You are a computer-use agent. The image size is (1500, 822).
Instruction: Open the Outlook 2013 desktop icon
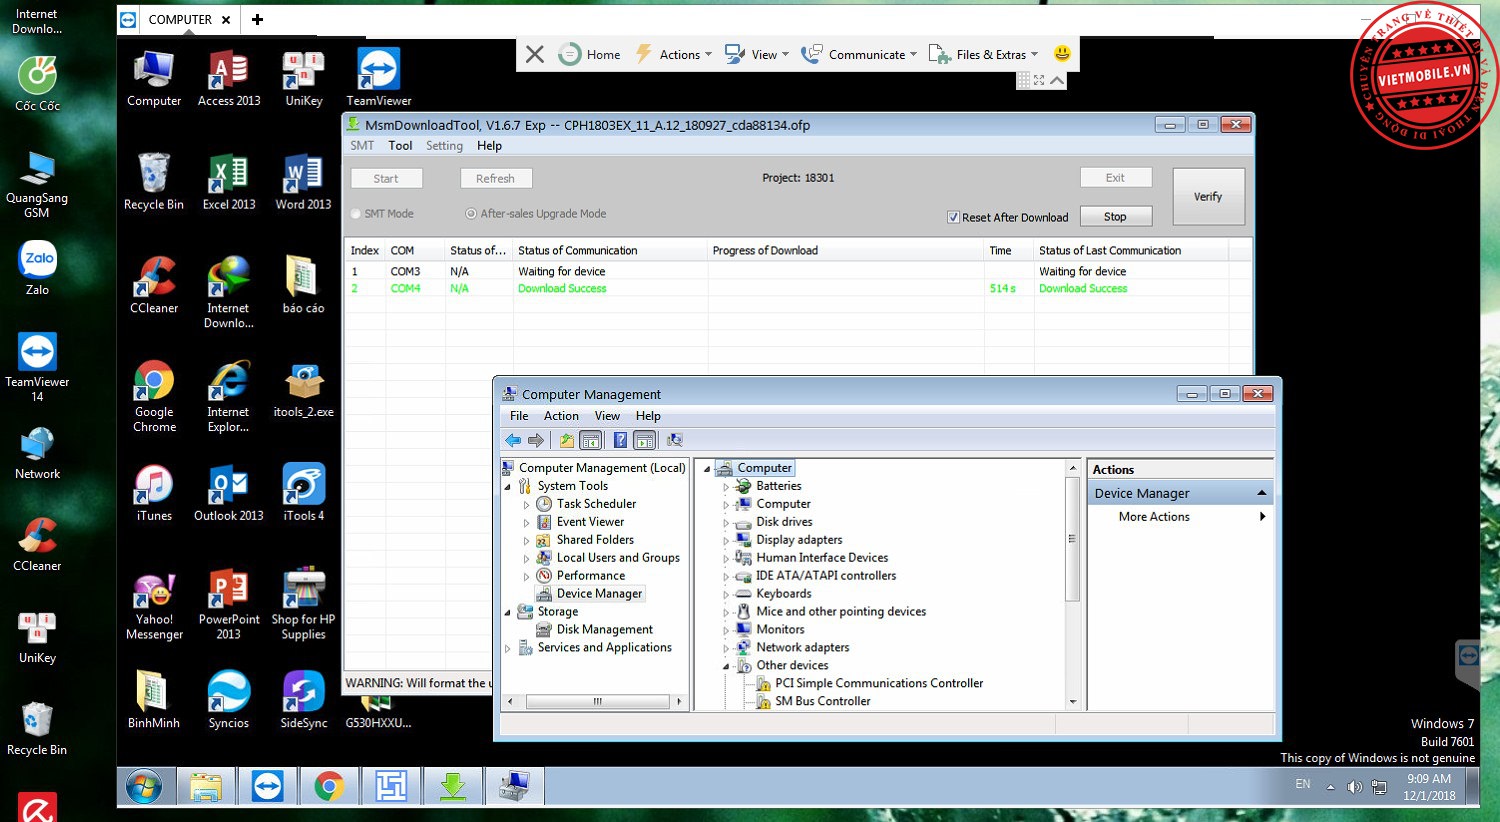click(x=229, y=493)
